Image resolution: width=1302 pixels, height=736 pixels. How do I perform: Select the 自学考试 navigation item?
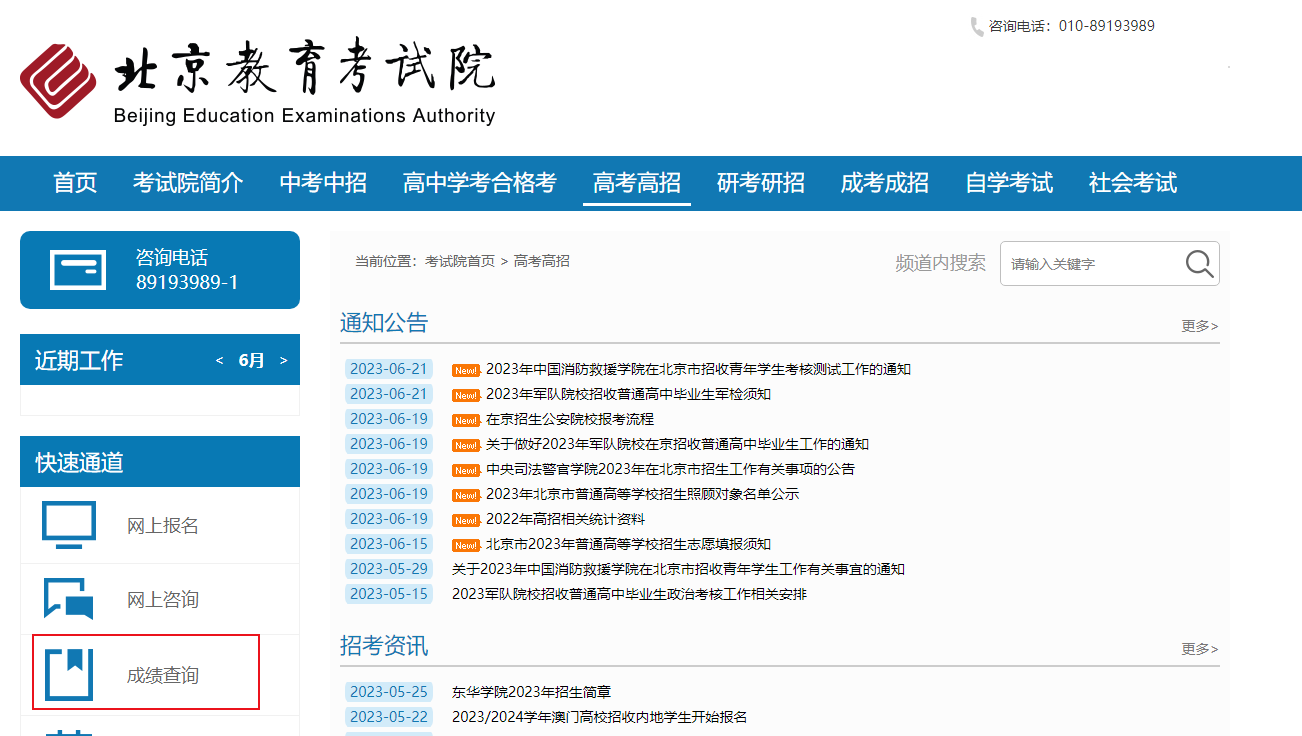tap(1009, 183)
